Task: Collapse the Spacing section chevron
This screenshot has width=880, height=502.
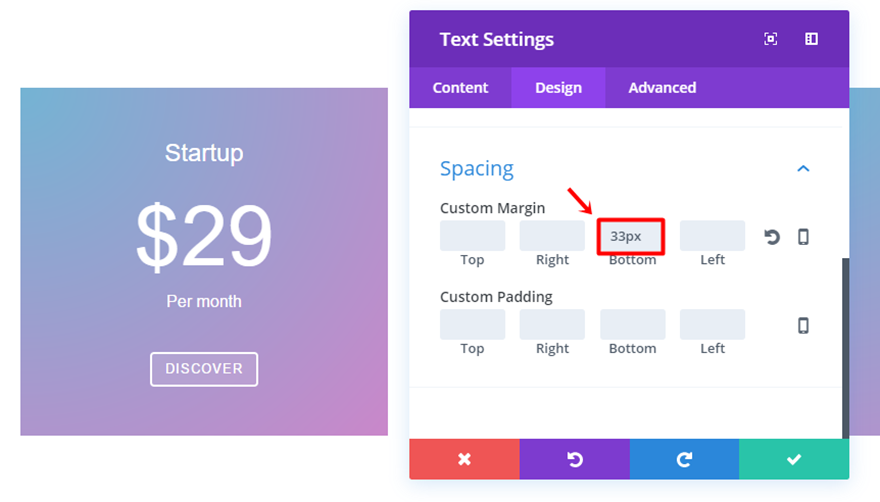Action: click(803, 169)
